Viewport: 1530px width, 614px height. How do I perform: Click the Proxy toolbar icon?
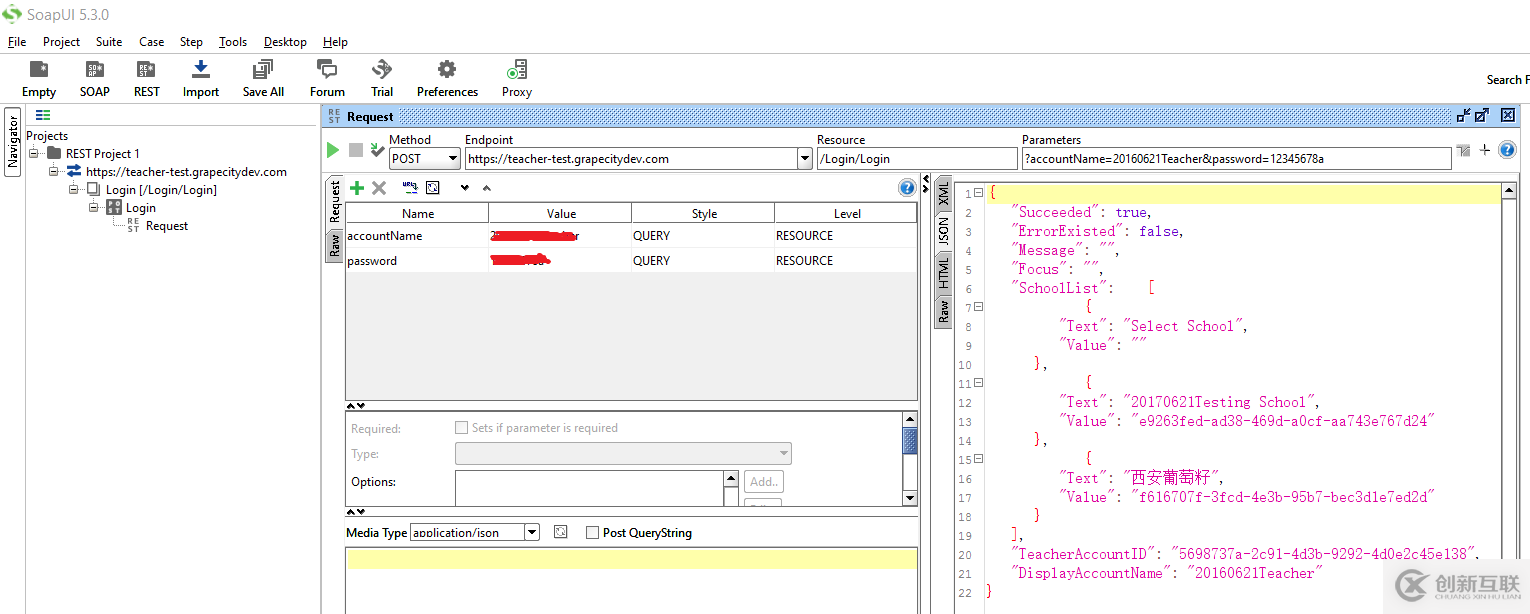pyautogui.click(x=516, y=79)
